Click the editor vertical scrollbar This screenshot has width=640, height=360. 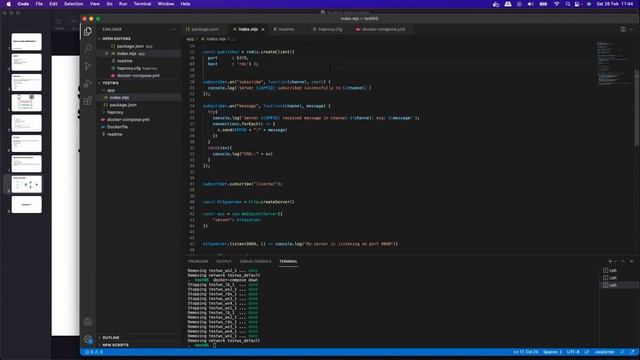coord(637,108)
